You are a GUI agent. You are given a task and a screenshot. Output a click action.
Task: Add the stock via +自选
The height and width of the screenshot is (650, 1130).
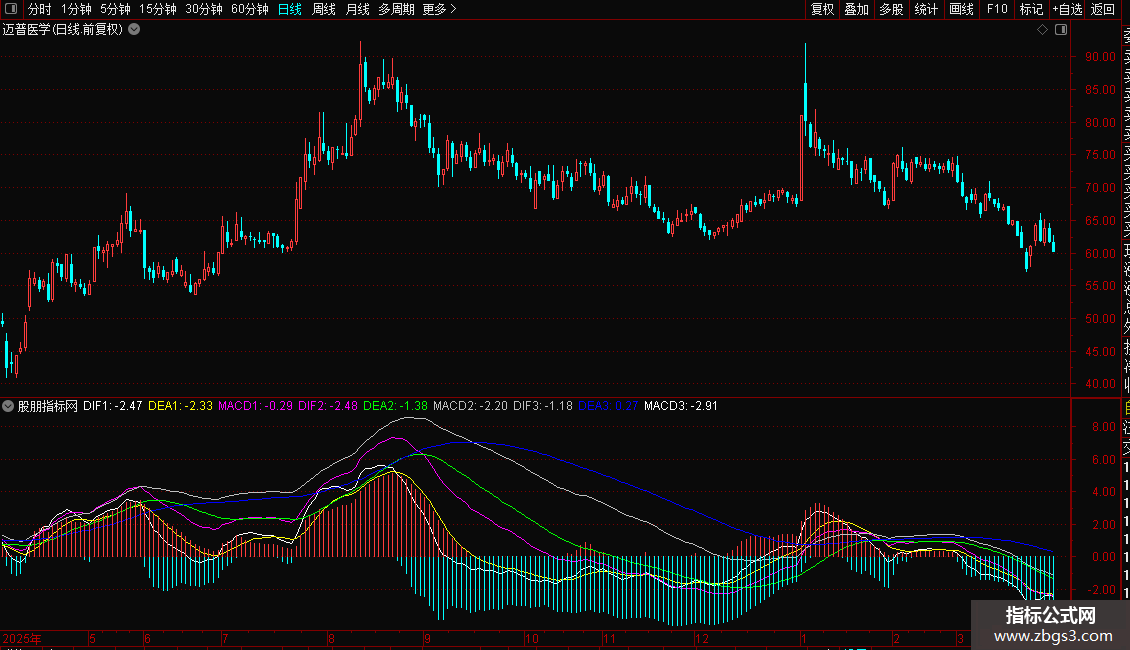1067,10
